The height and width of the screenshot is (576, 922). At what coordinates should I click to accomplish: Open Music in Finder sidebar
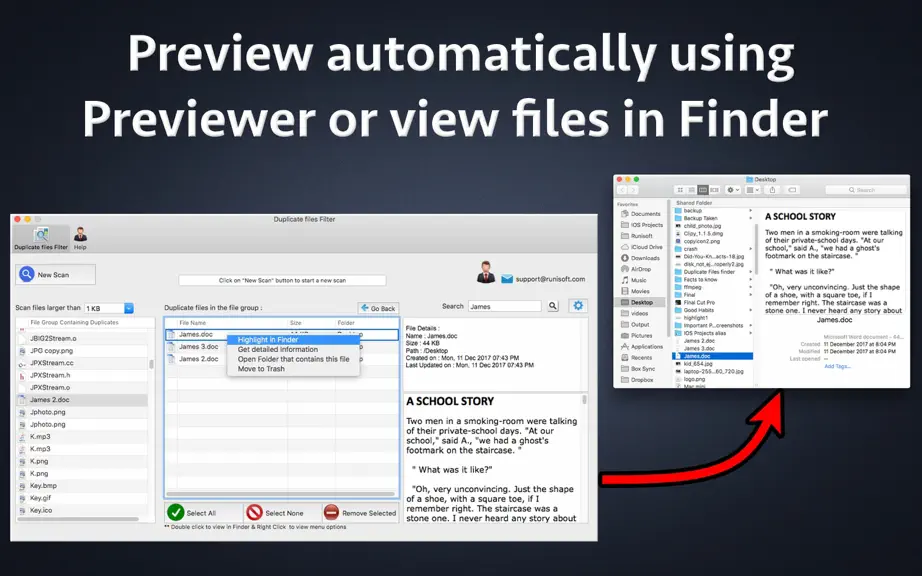click(x=634, y=280)
